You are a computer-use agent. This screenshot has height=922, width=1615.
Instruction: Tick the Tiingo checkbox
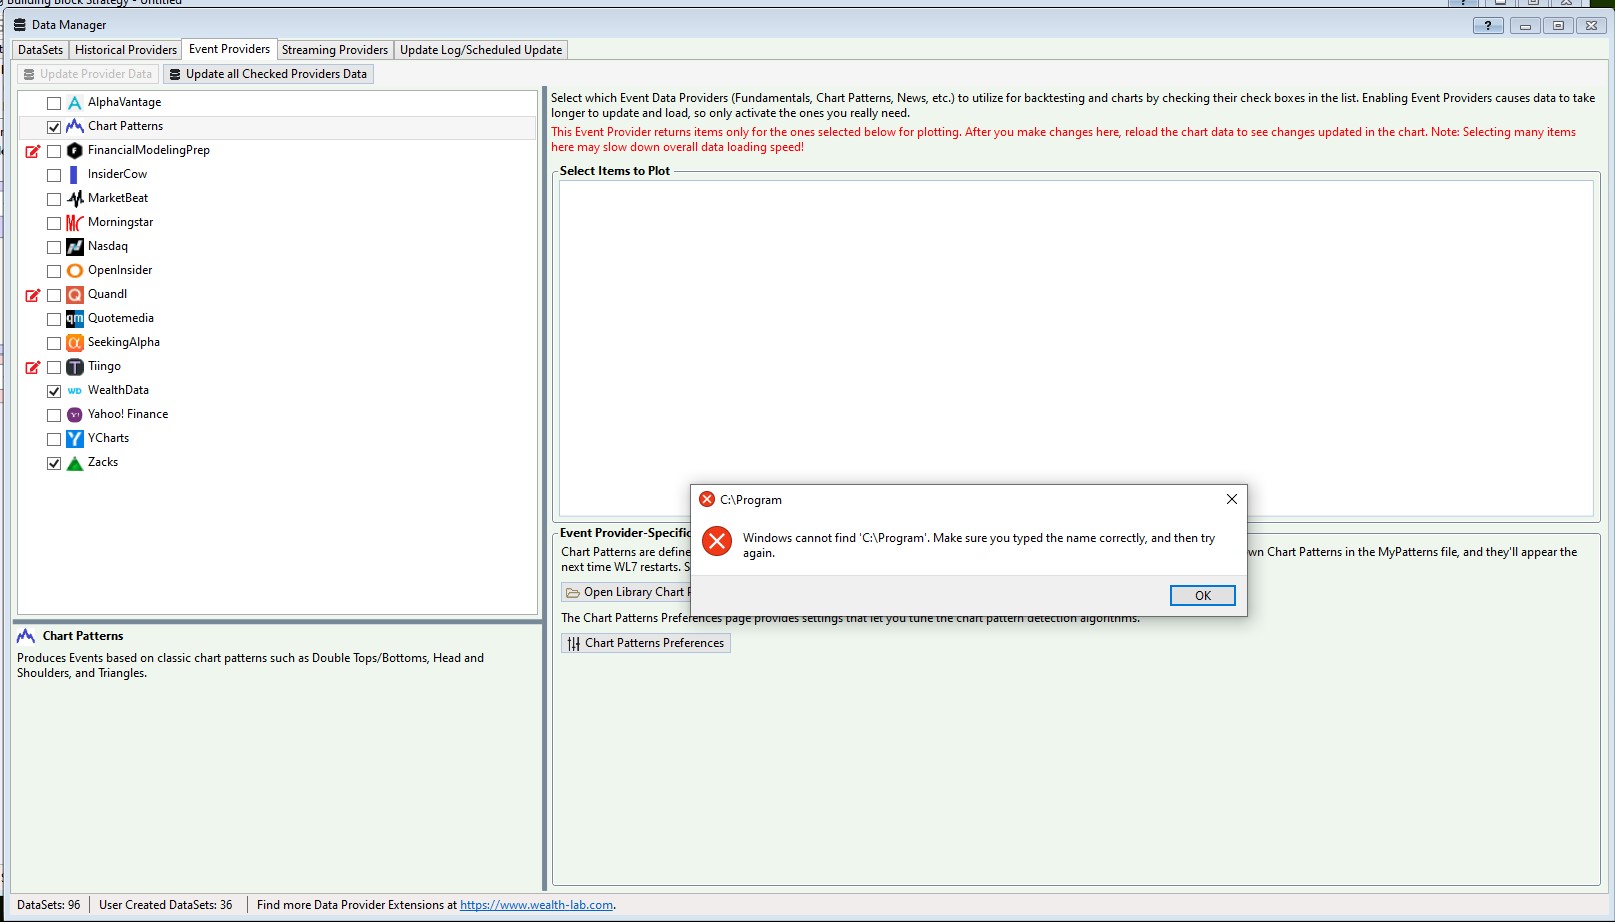(x=54, y=367)
